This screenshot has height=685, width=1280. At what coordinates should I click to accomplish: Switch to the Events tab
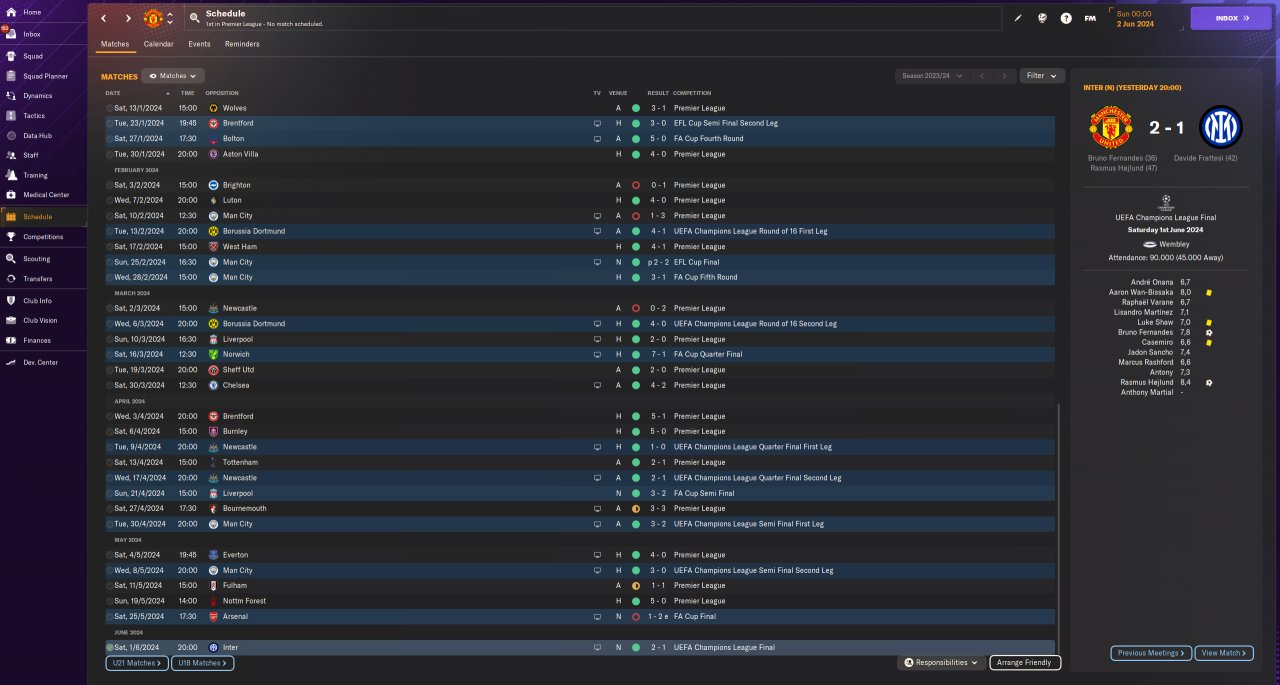click(199, 44)
